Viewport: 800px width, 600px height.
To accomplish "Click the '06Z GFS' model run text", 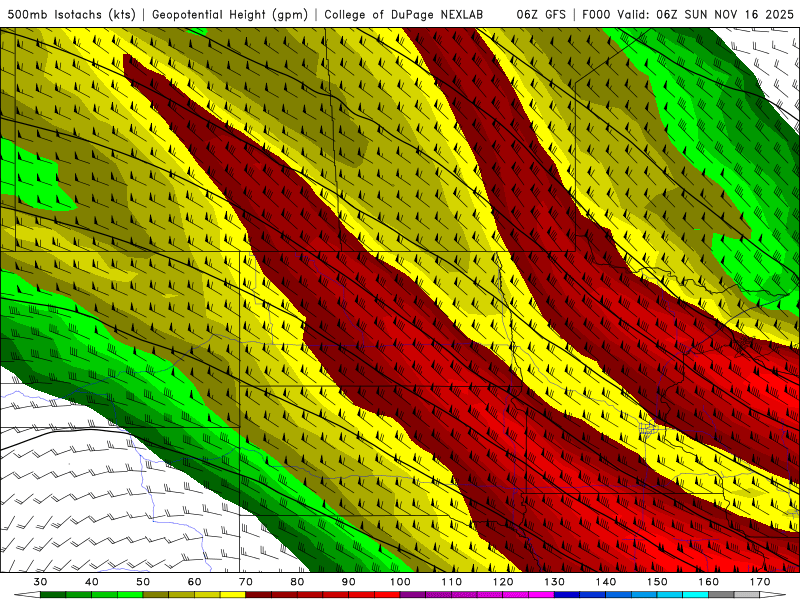I will tap(541, 15).
